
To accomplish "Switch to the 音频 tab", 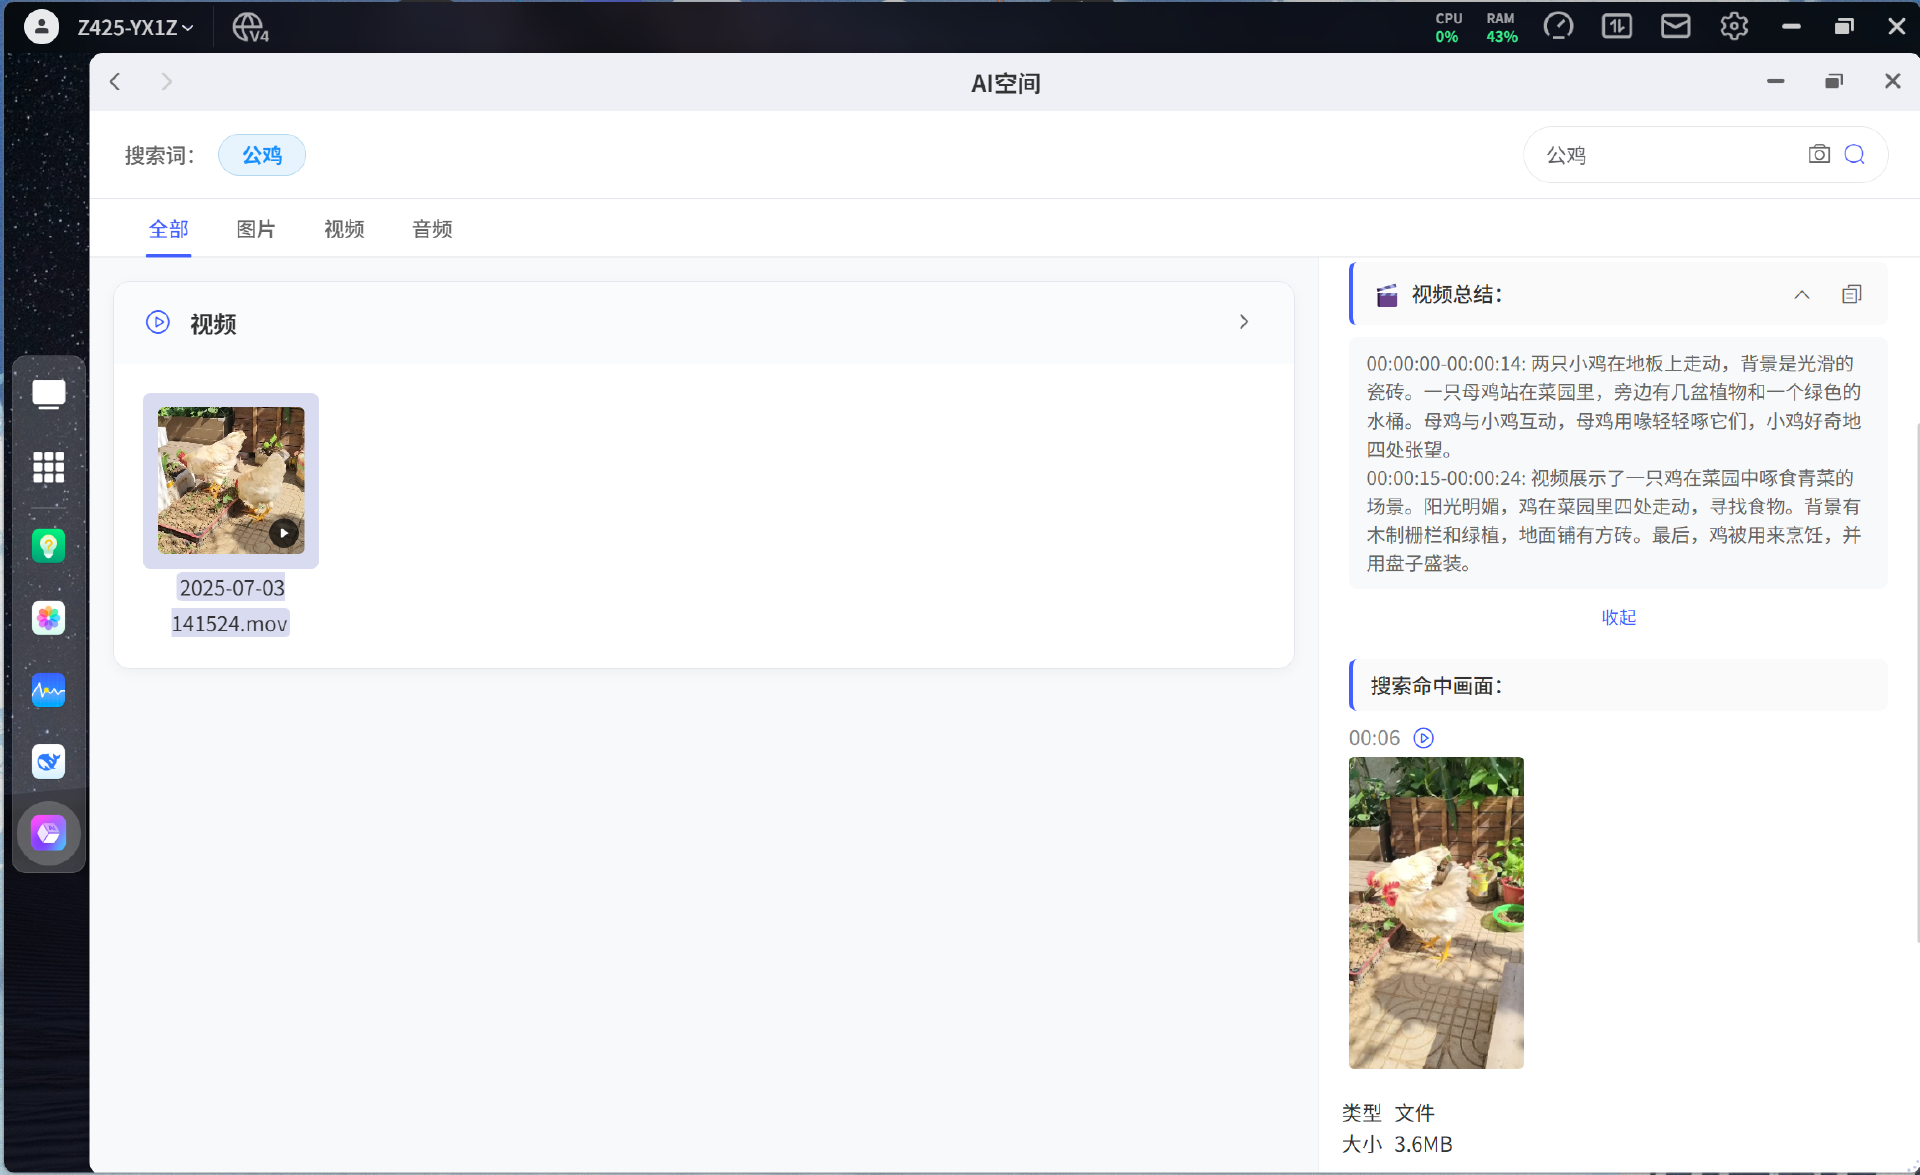I will point(432,229).
